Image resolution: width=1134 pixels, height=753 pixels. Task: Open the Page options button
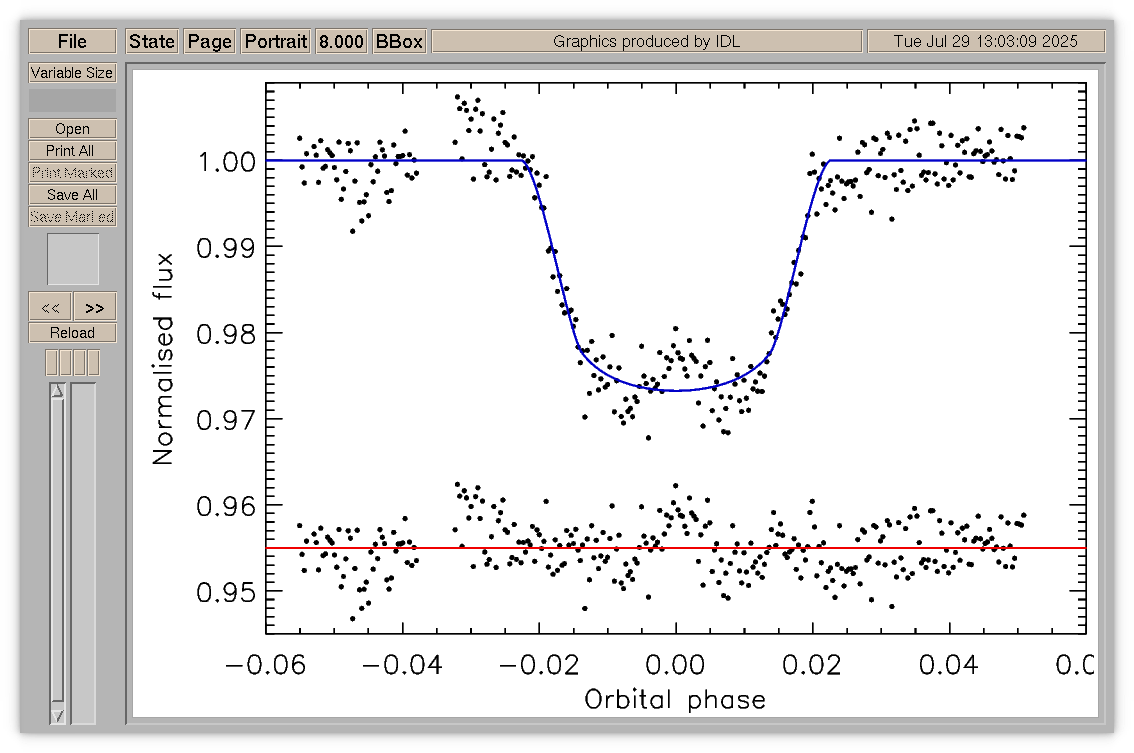(210, 41)
